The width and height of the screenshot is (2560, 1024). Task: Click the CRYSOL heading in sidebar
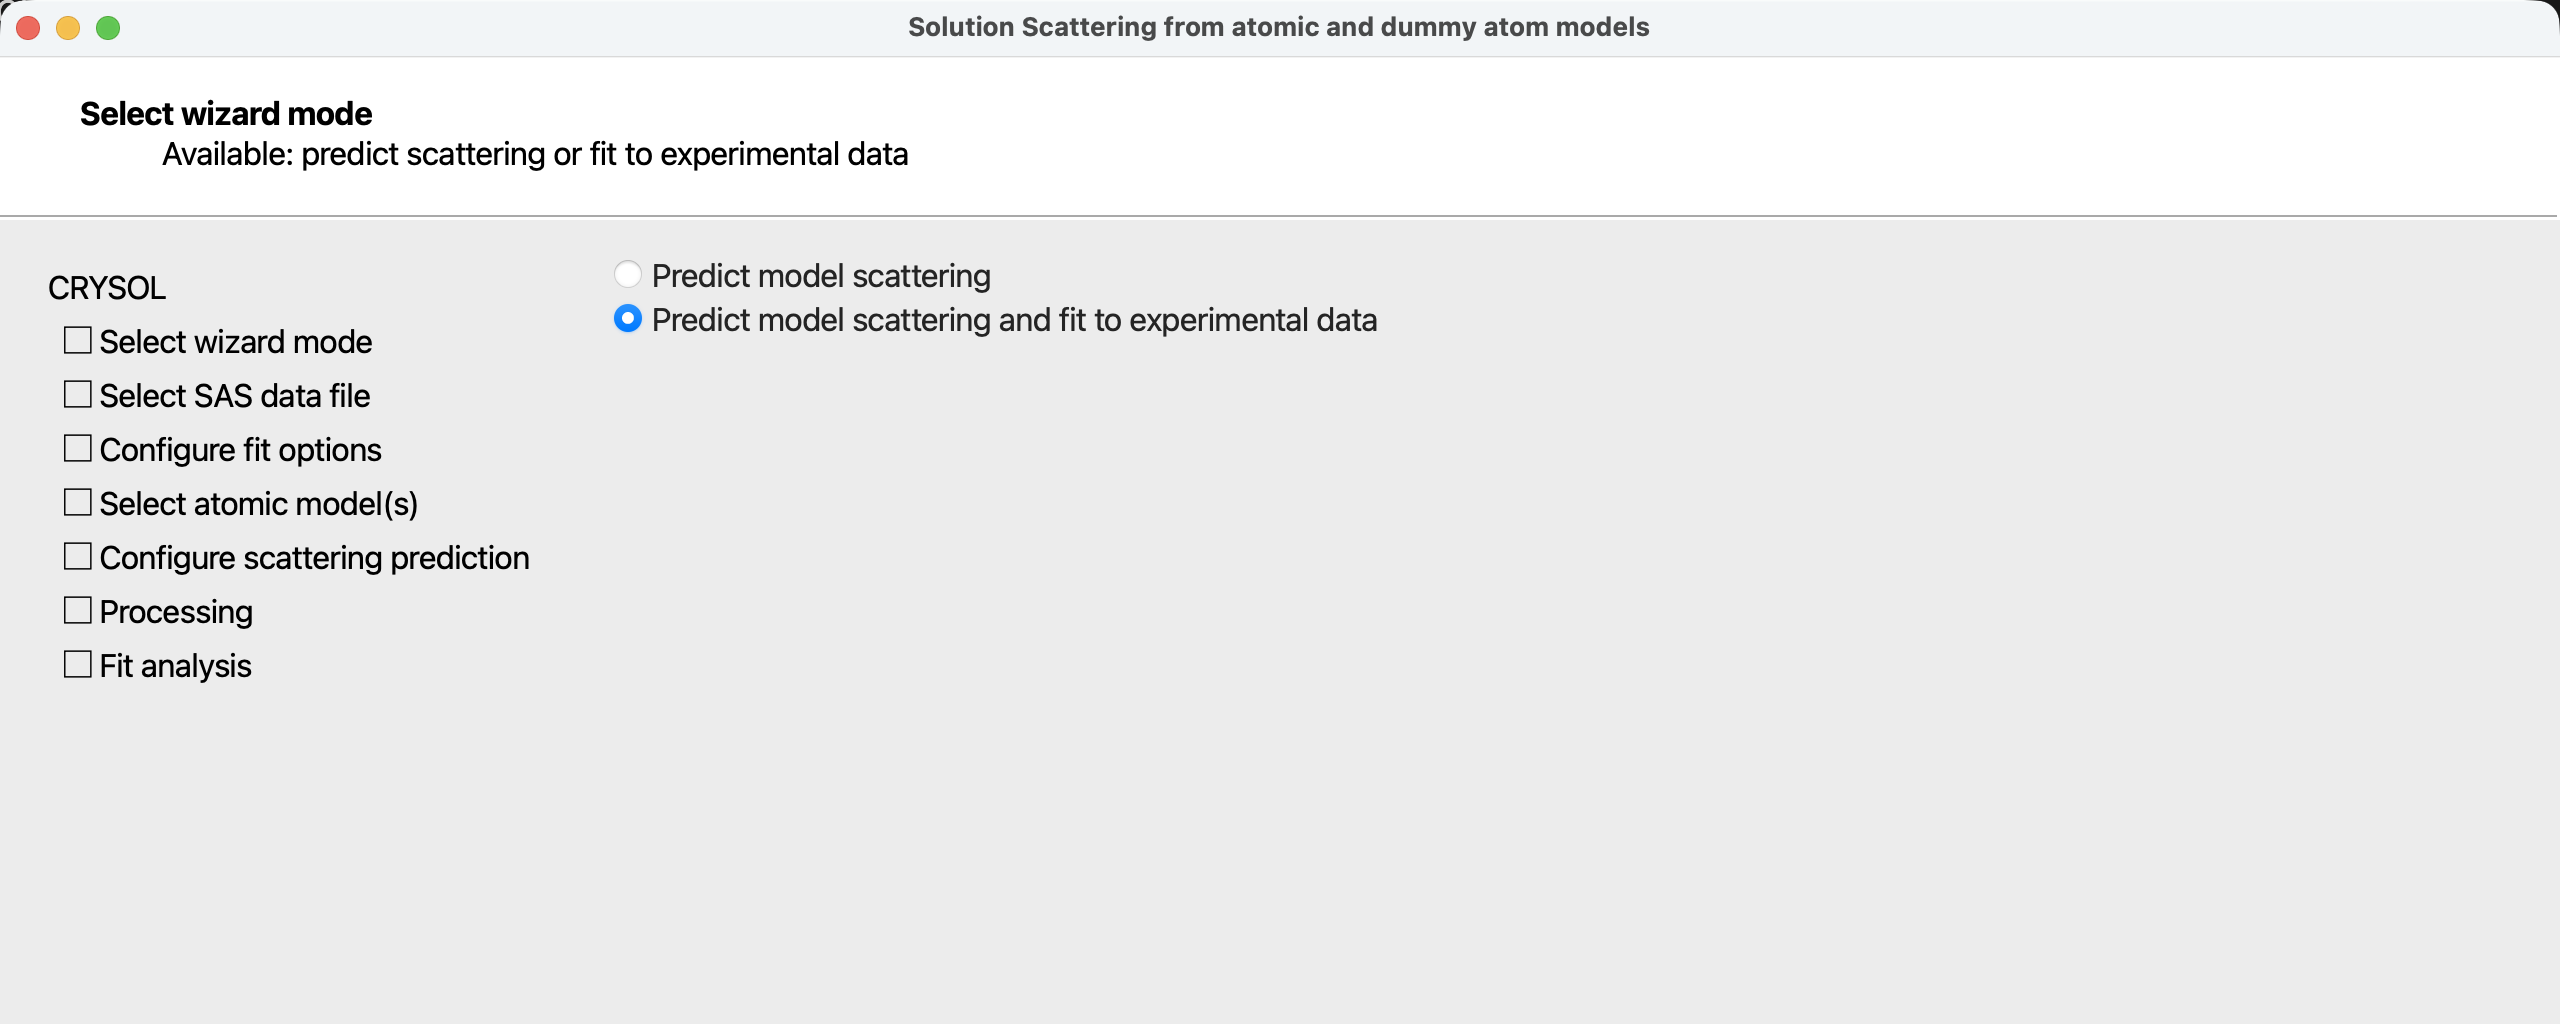click(106, 288)
